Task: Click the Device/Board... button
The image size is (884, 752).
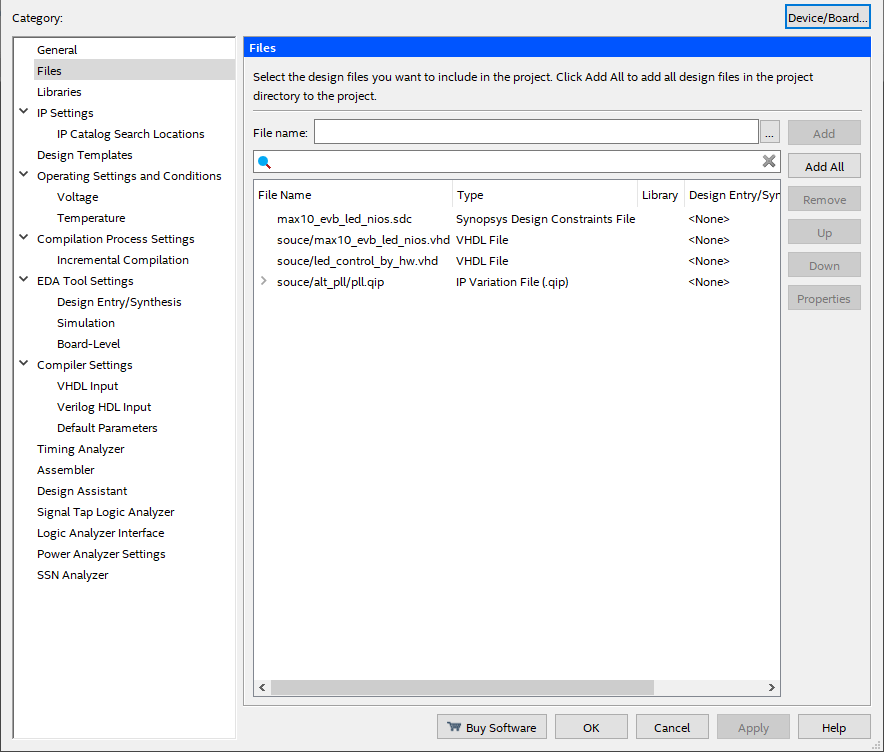Action: point(828,17)
